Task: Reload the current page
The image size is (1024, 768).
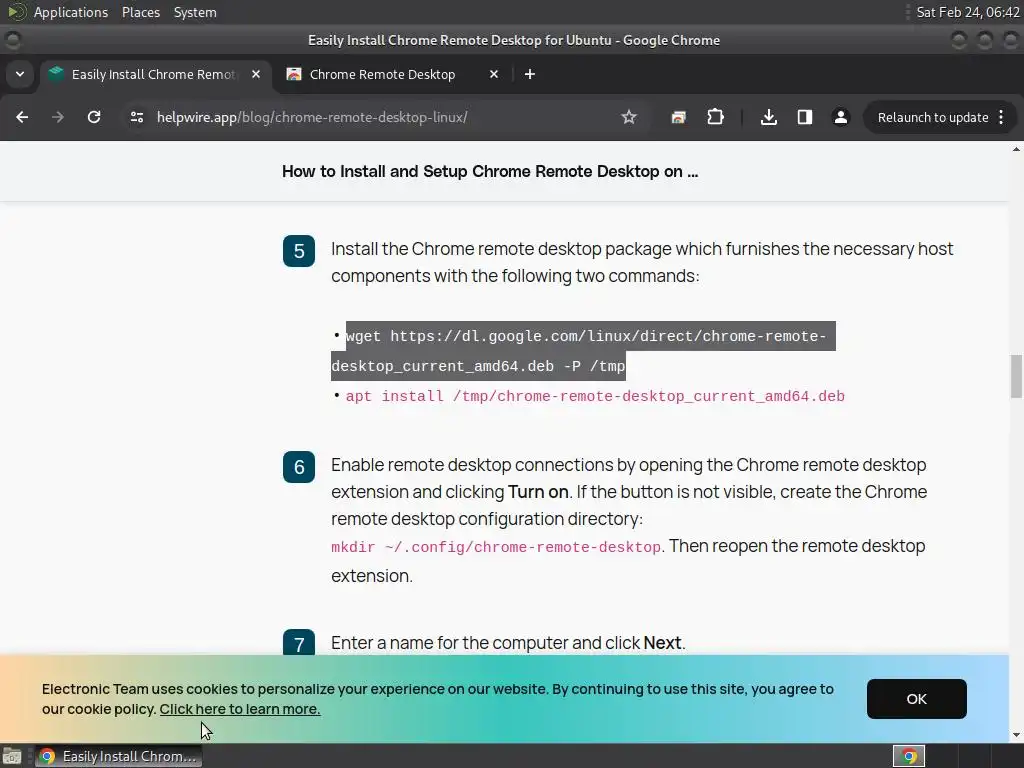Action: pos(94,117)
